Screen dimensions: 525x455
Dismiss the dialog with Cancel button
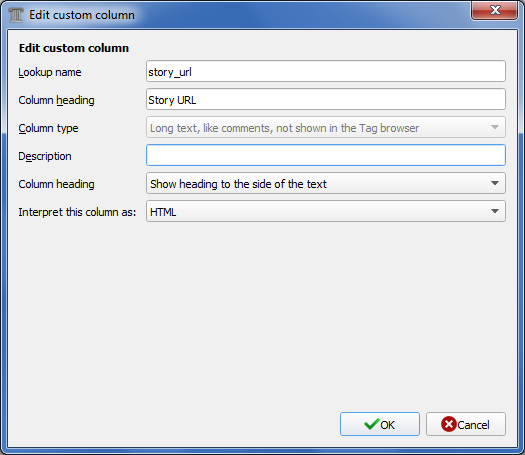click(x=466, y=424)
